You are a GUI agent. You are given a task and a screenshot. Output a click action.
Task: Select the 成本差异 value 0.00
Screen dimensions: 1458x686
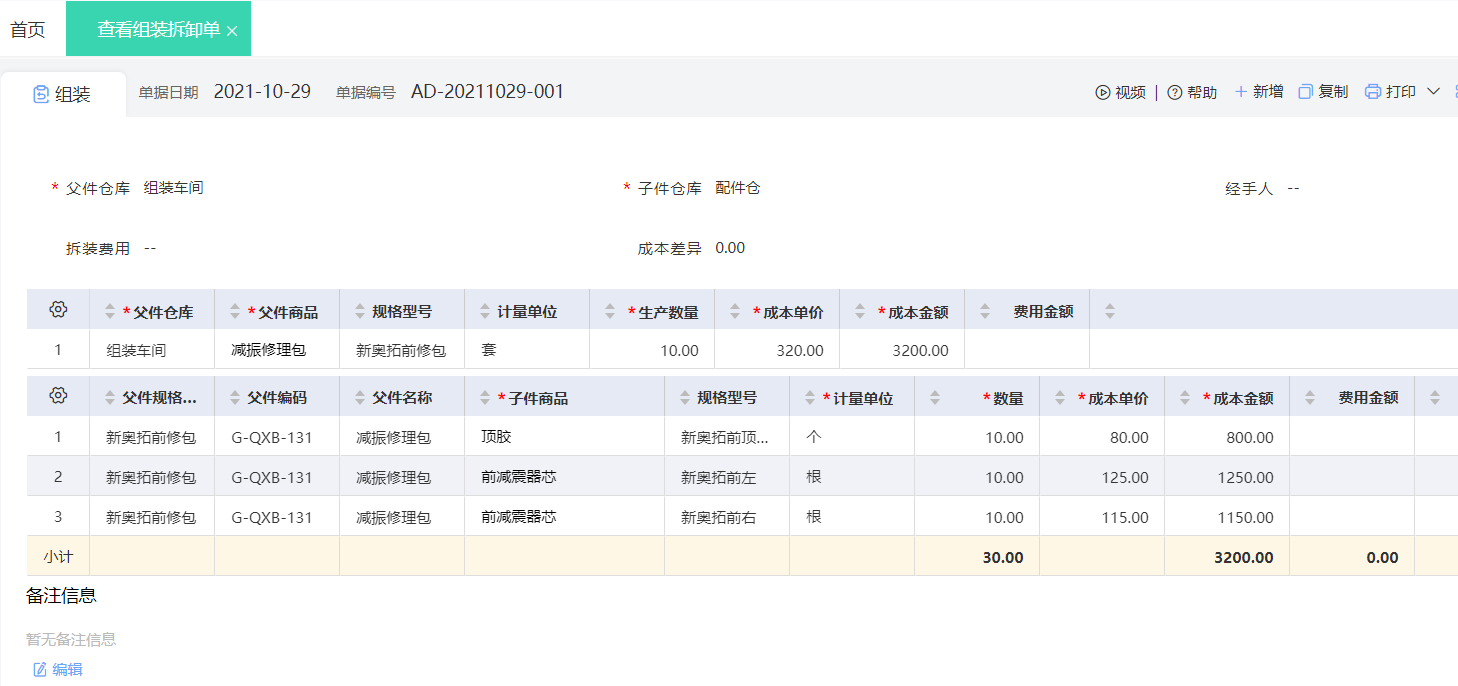[x=731, y=247]
